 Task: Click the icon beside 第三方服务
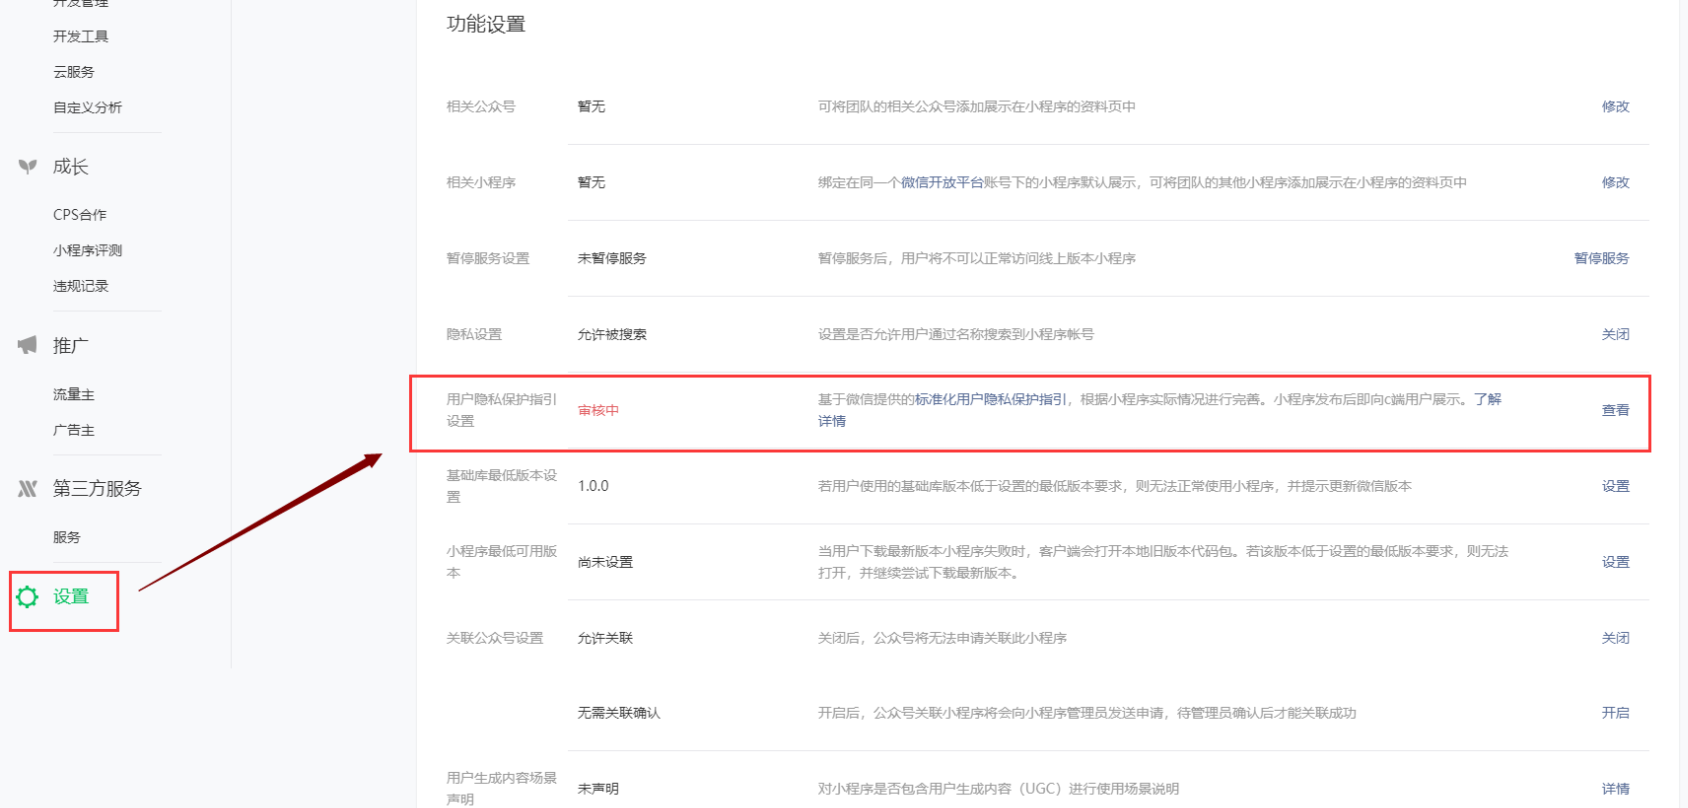pos(28,489)
